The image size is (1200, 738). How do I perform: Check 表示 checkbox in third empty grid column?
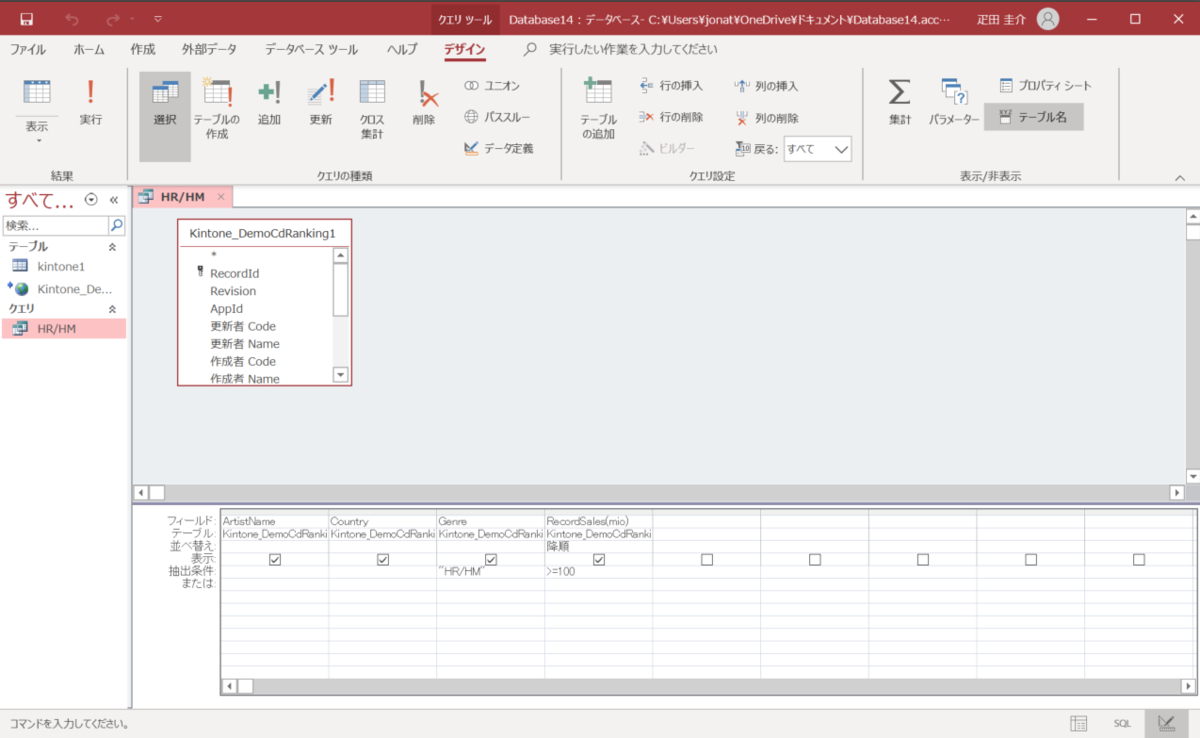pos(923,560)
